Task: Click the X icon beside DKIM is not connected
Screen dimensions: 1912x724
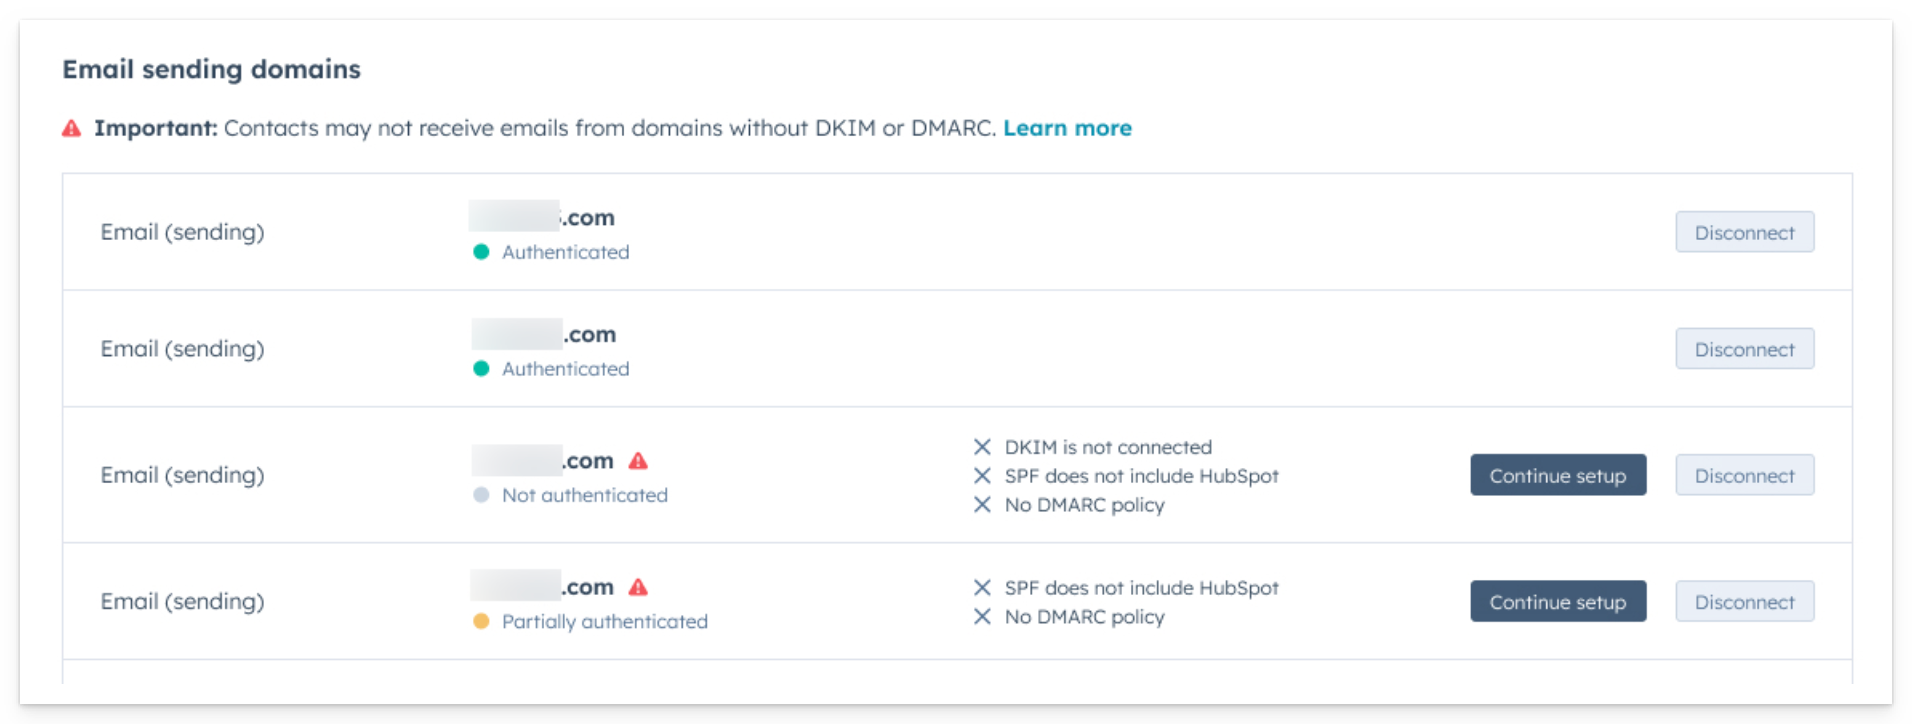Action: (x=981, y=447)
